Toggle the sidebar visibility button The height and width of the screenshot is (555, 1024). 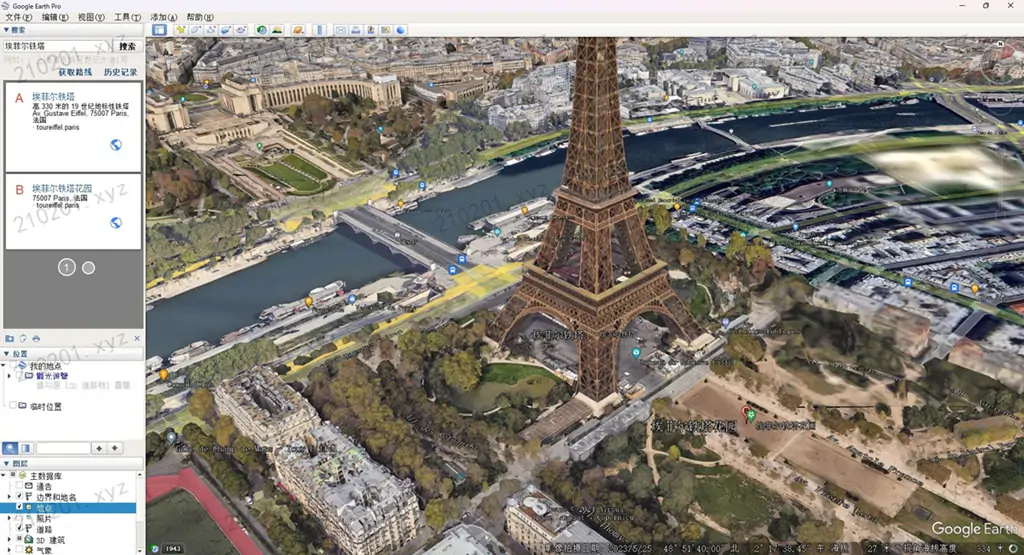coord(159,30)
